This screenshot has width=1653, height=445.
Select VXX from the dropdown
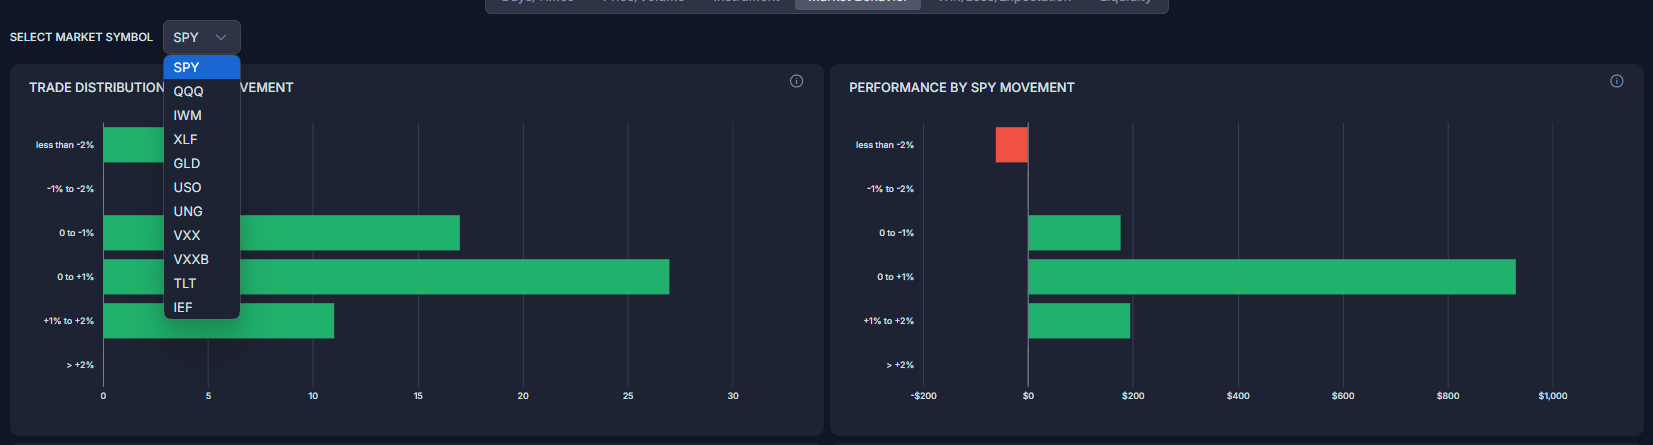[x=201, y=235]
